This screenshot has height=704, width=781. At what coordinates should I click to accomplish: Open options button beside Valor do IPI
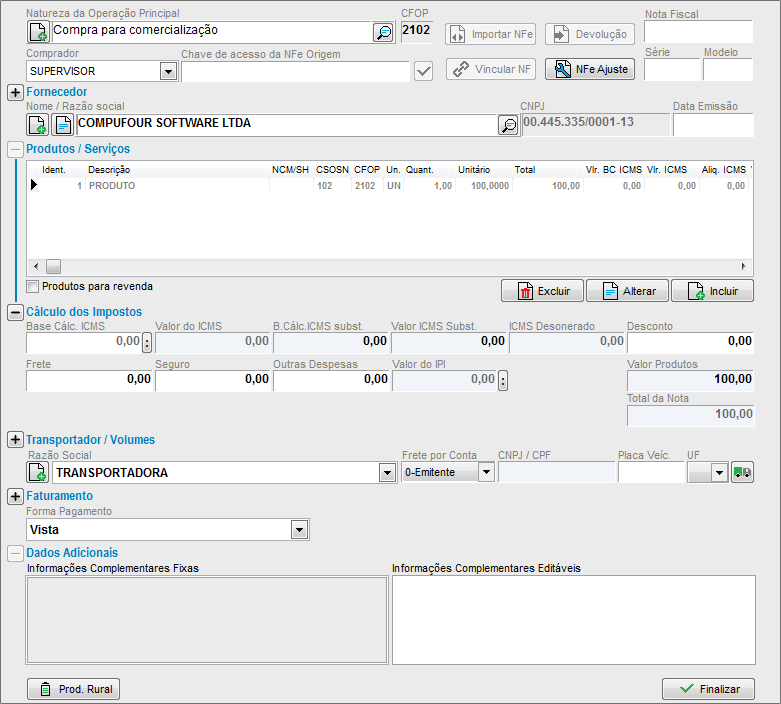[503, 381]
